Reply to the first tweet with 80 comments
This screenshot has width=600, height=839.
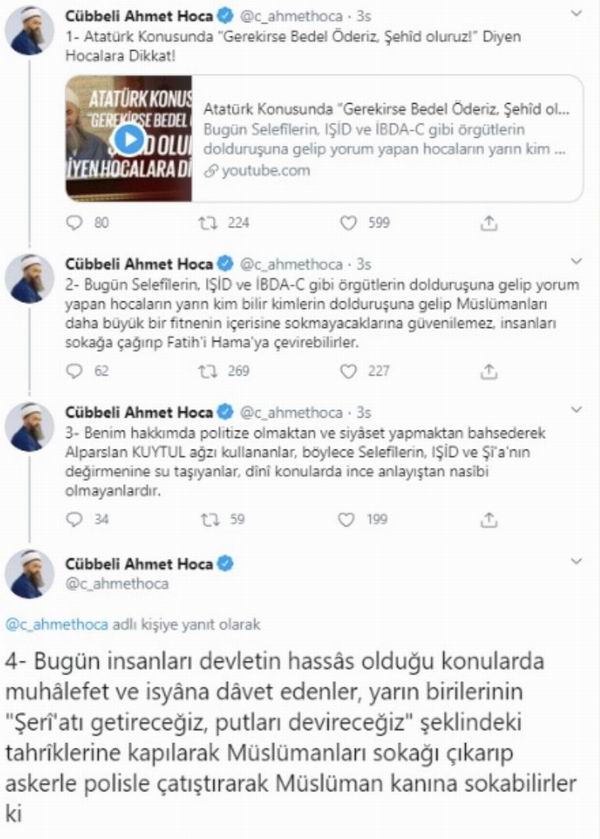[x=74, y=223]
